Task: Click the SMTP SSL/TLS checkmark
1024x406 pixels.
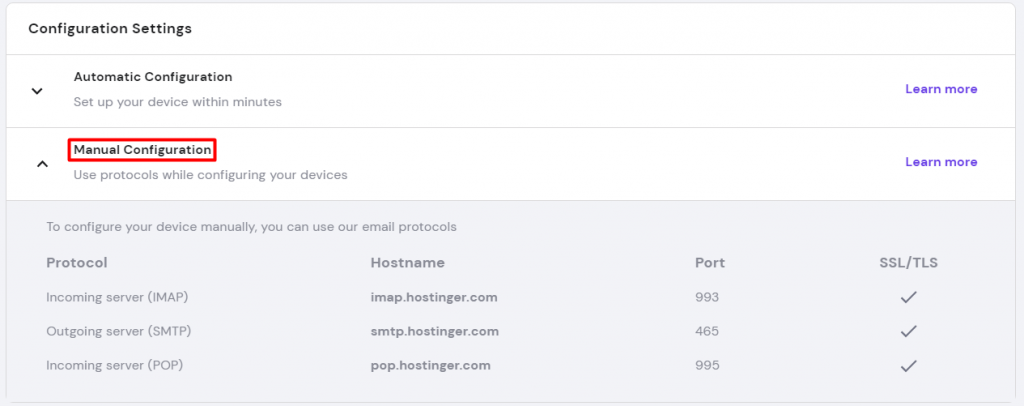Action: 908,331
